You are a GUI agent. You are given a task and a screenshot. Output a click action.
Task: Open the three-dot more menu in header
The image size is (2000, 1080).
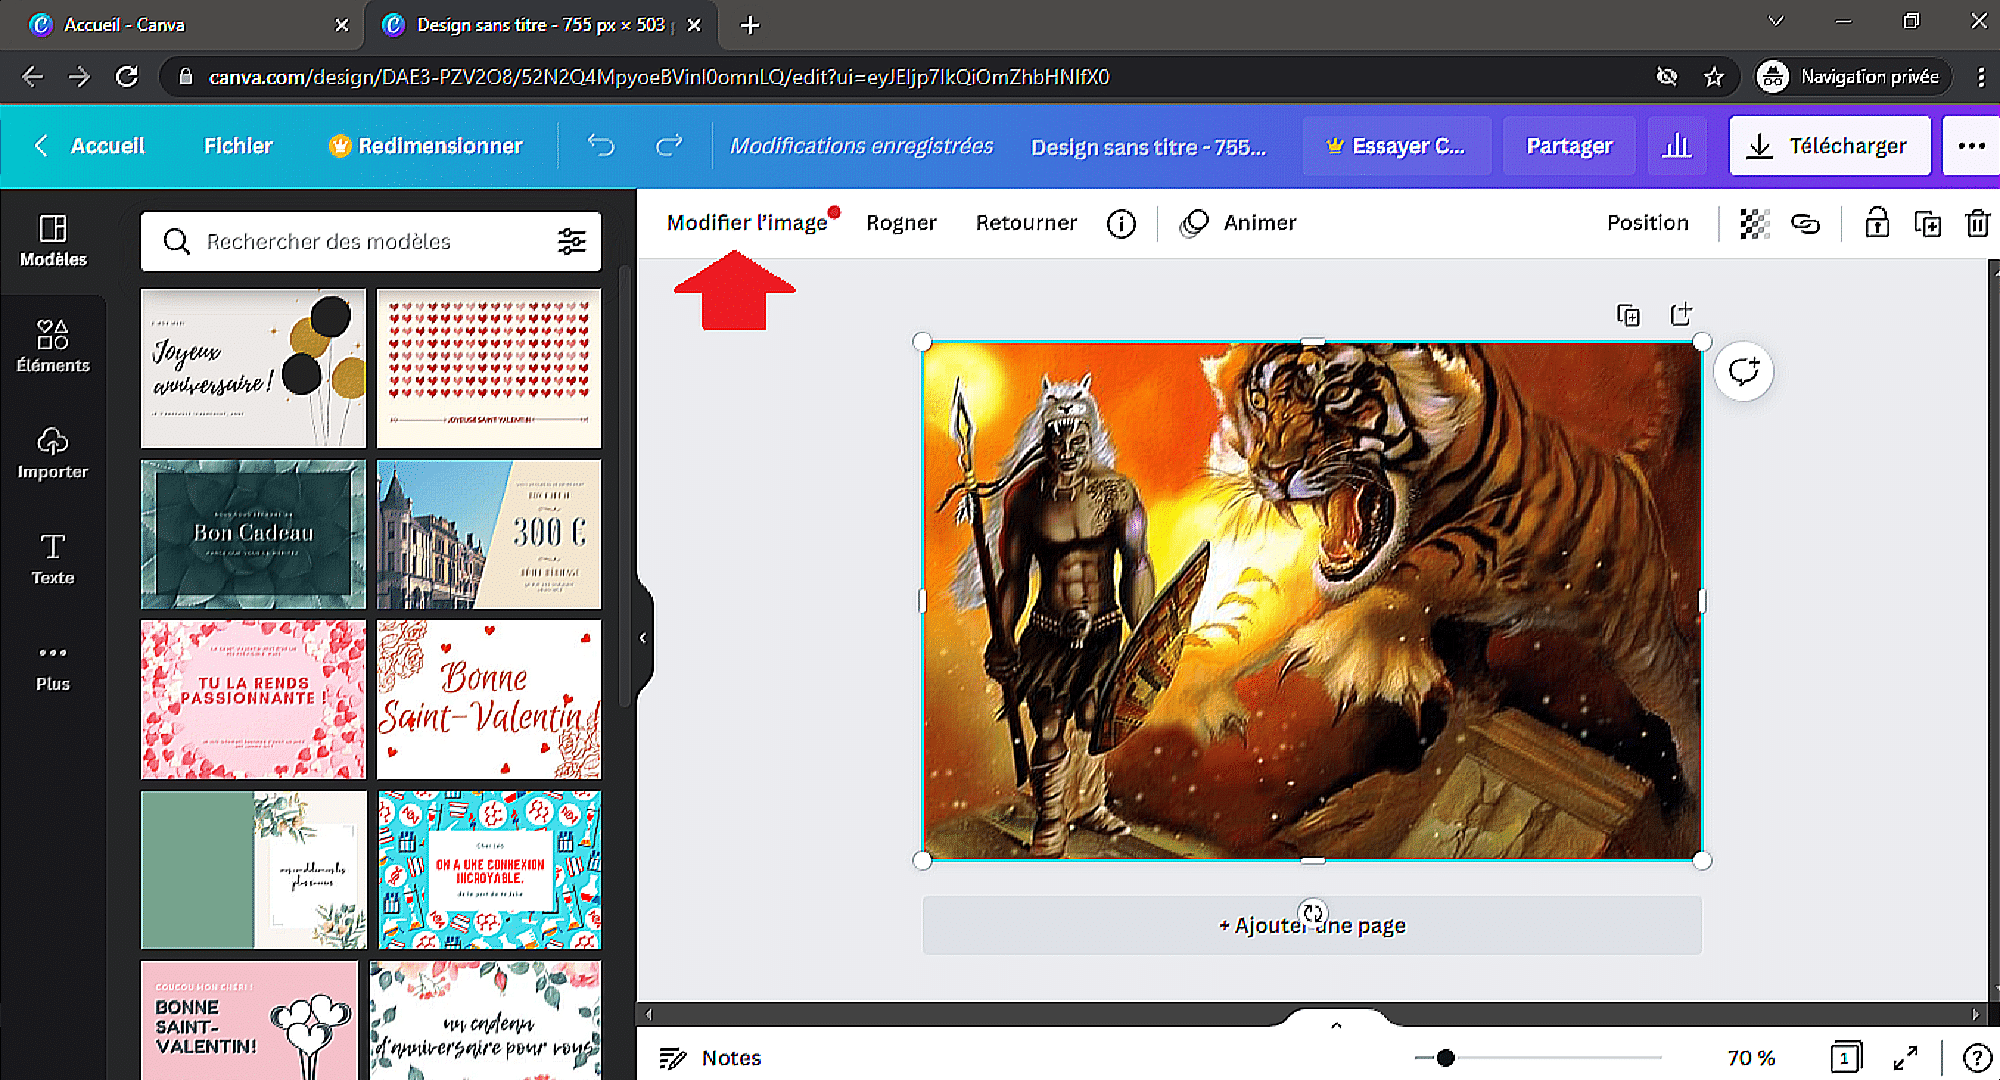coord(1971,146)
